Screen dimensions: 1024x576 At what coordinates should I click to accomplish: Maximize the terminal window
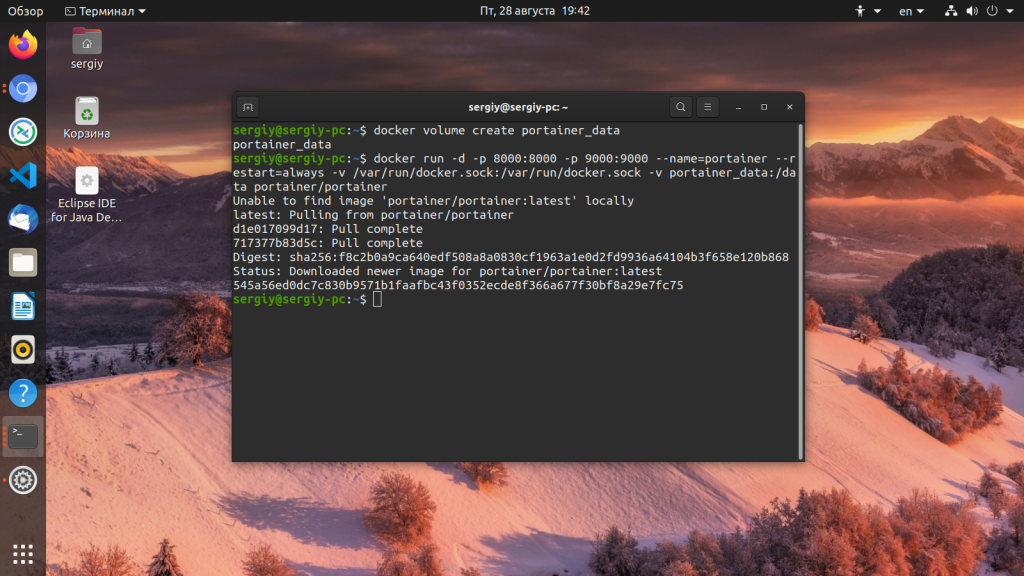click(x=763, y=107)
